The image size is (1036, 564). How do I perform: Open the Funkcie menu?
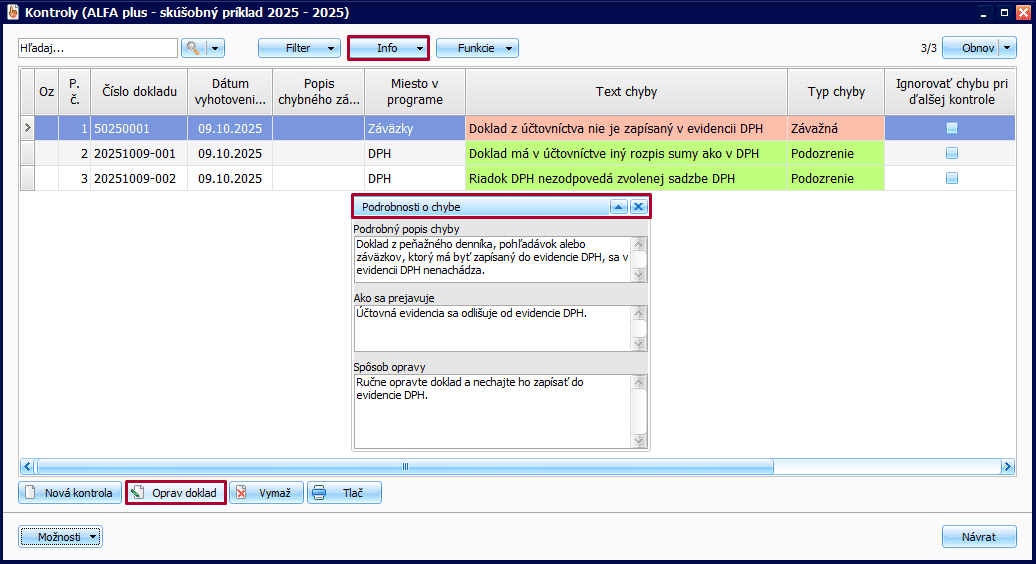[x=477, y=48]
